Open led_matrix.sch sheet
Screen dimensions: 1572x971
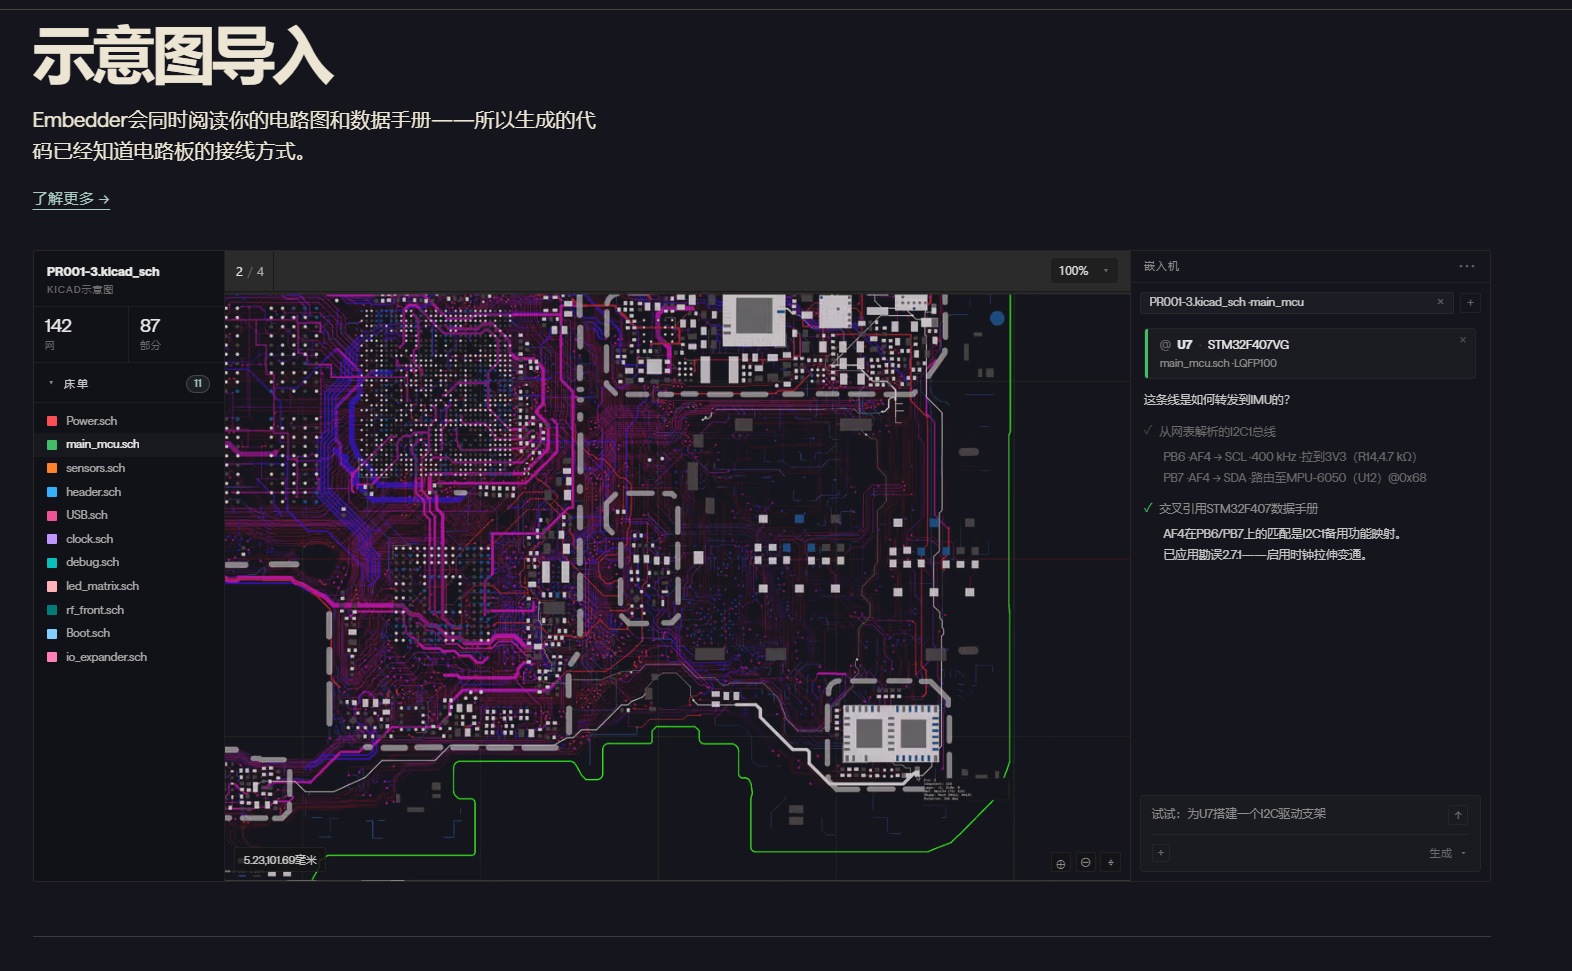102,586
